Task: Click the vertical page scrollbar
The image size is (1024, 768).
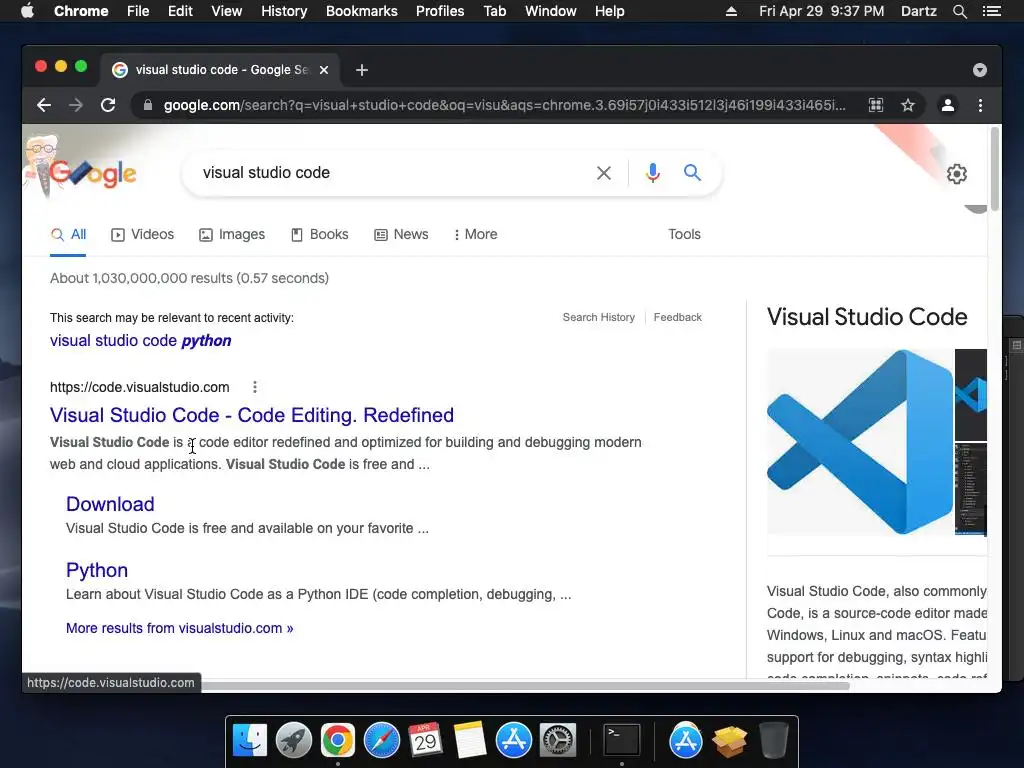Action: [995, 169]
